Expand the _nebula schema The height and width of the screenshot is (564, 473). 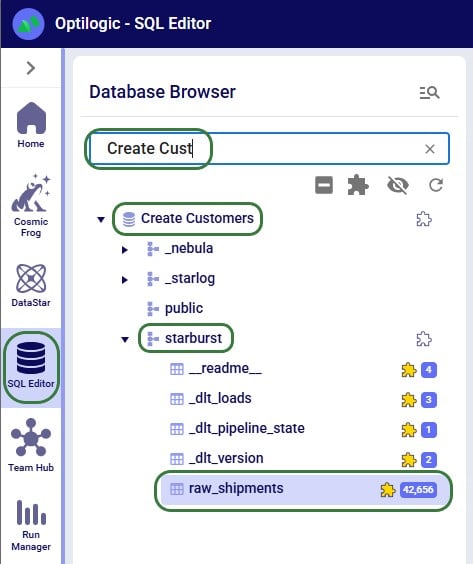pyautogui.click(x=125, y=249)
